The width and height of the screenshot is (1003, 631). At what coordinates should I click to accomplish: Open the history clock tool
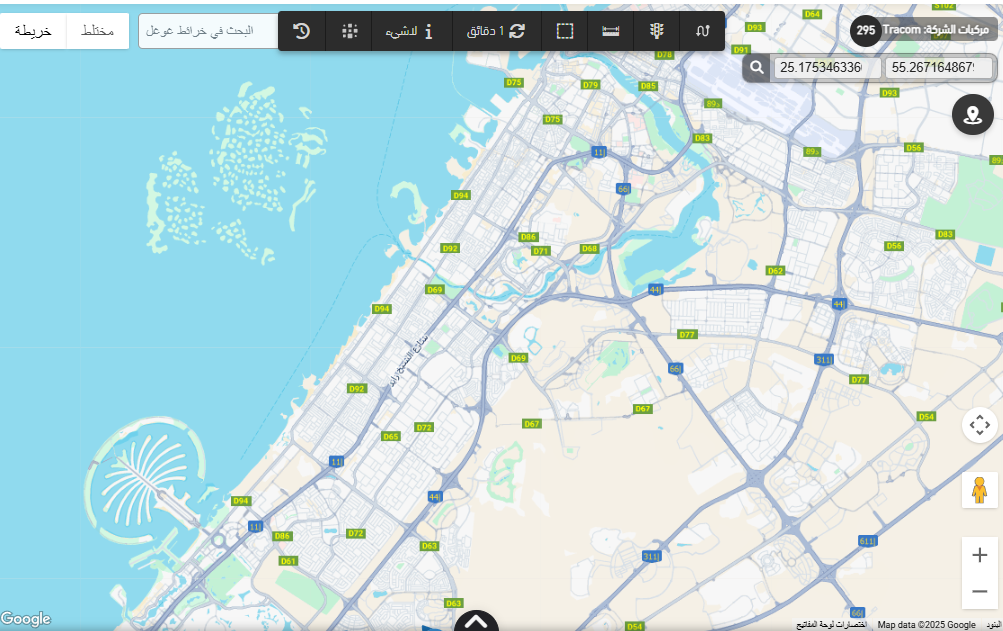tap(301, 31)
